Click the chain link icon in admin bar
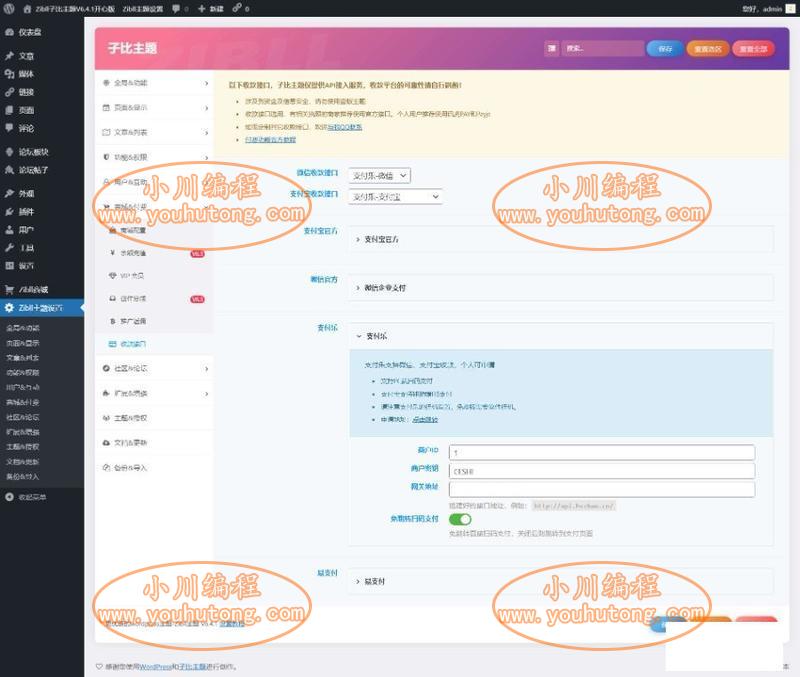Viewport: 800px width, 677px height. pyautogui.click(x=237, y=9)
